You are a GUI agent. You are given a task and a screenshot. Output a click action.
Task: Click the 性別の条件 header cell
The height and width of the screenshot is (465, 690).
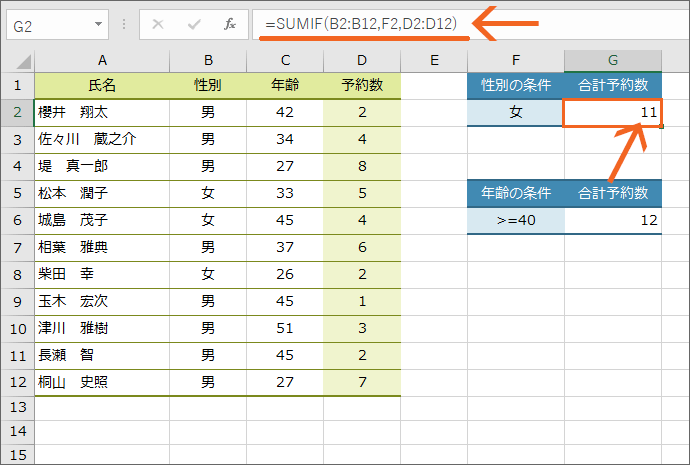click(516, 85)
